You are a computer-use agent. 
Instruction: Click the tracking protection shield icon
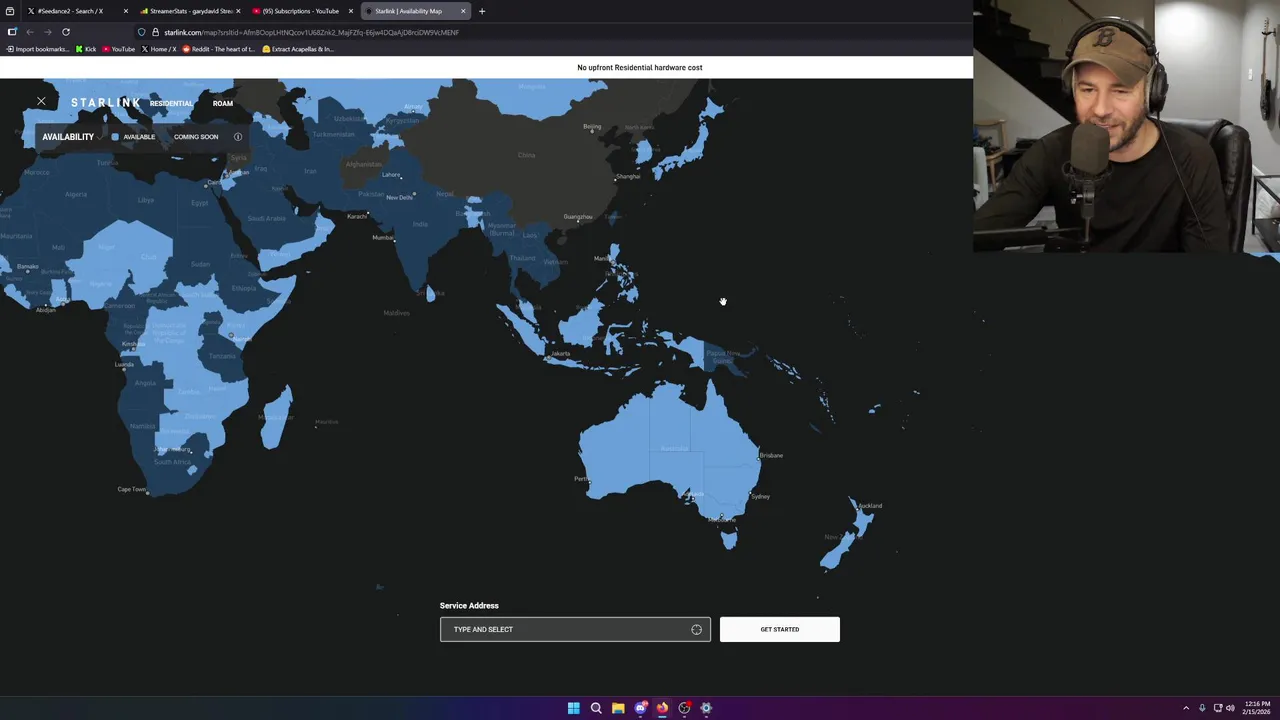142,32
